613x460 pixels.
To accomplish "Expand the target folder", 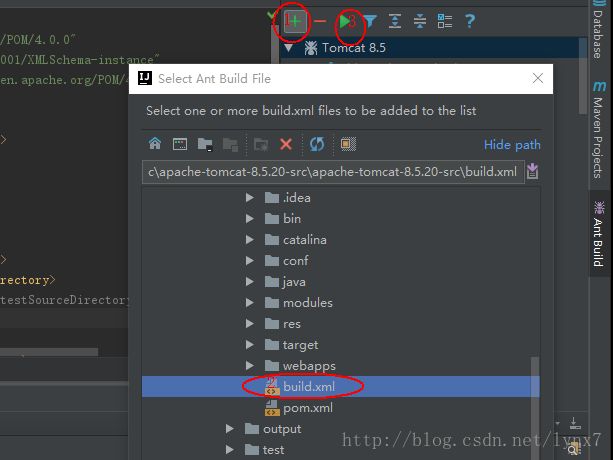I will pyautogui.click(x=249, y=345).
